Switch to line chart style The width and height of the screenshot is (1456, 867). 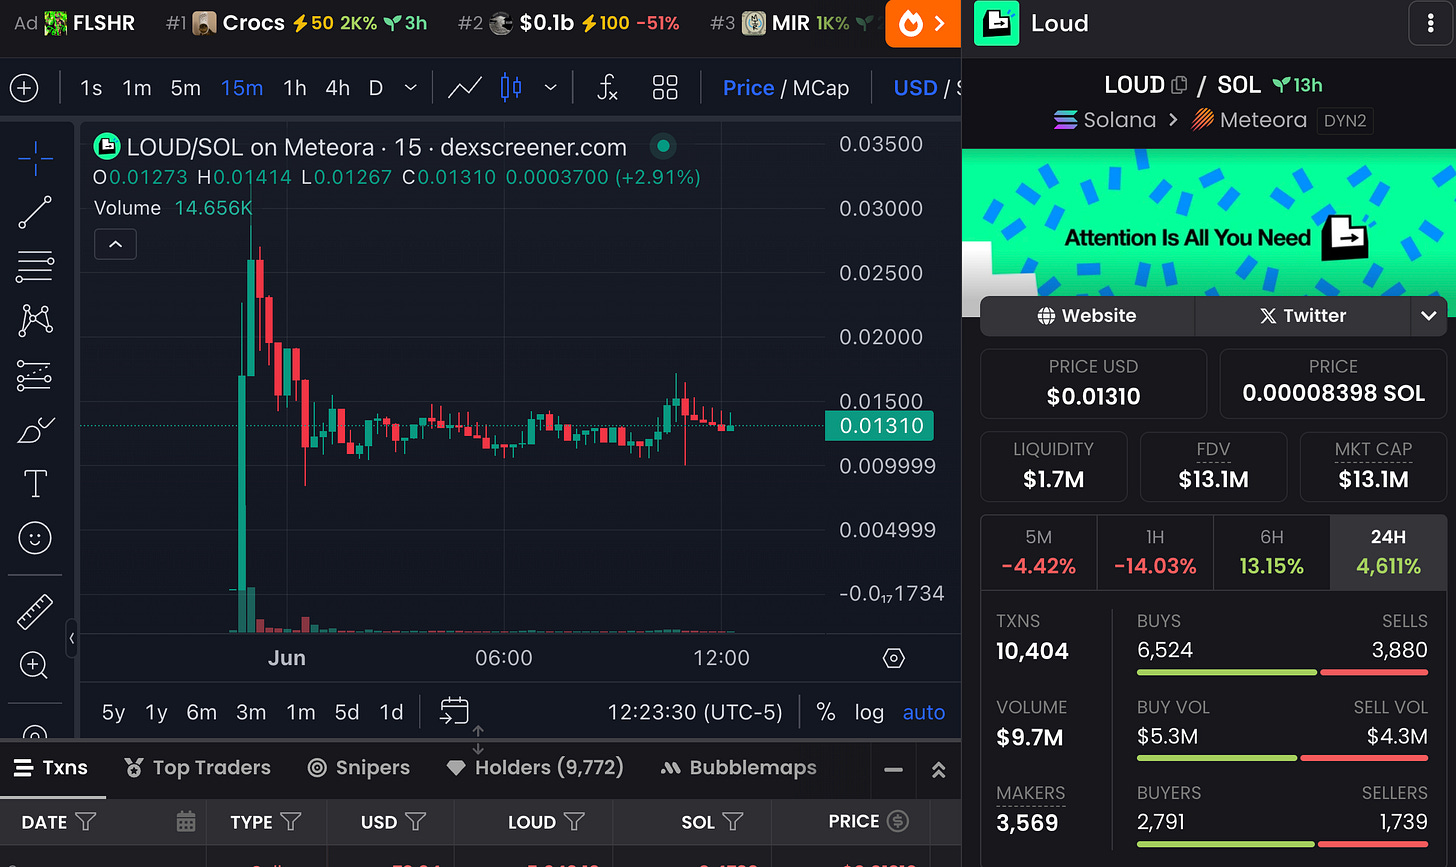[464, 88]
